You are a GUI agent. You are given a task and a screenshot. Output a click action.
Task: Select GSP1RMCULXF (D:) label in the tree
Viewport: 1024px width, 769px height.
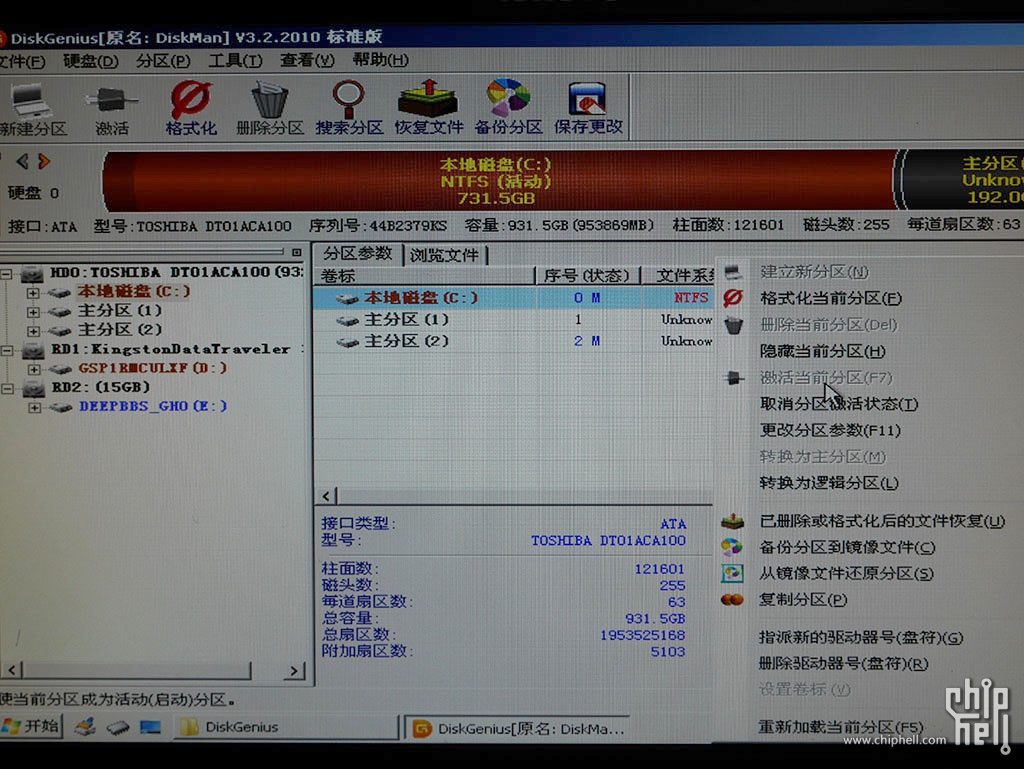[152, 368]
